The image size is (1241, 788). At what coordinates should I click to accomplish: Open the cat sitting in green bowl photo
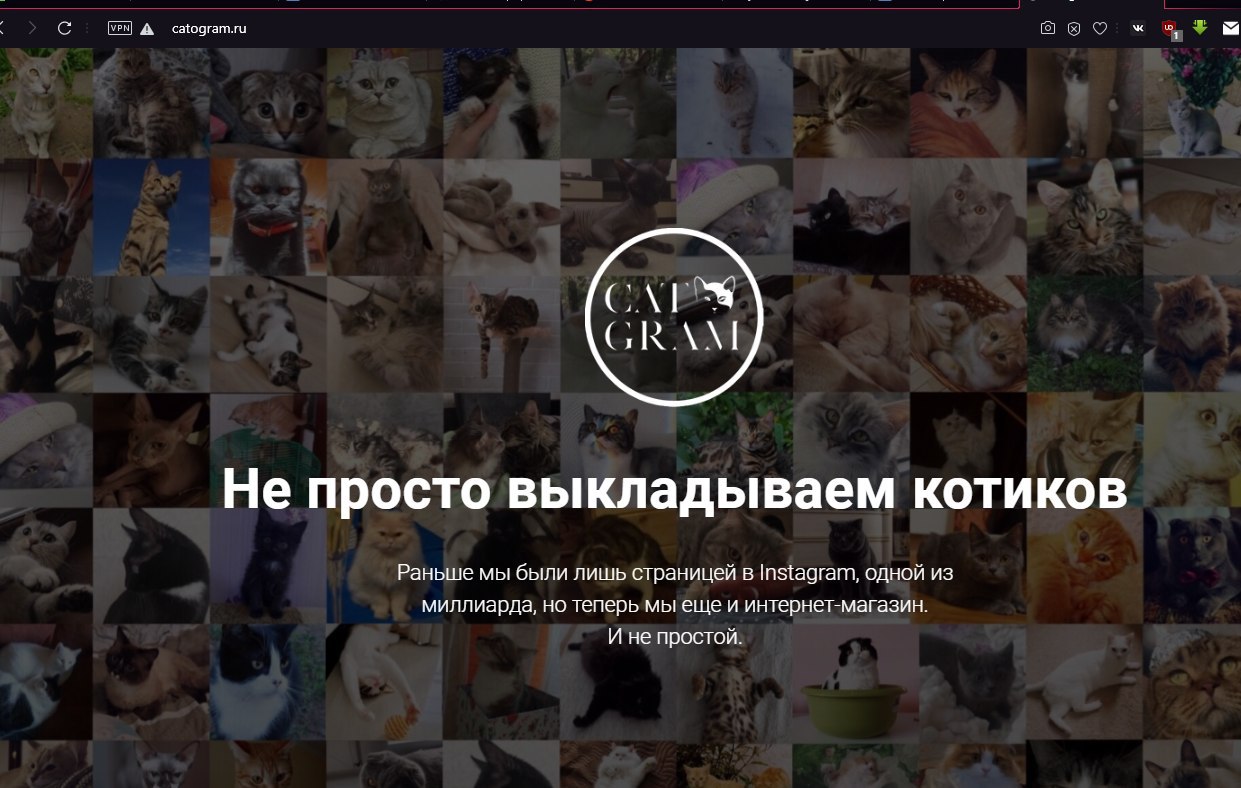[852, 683]
